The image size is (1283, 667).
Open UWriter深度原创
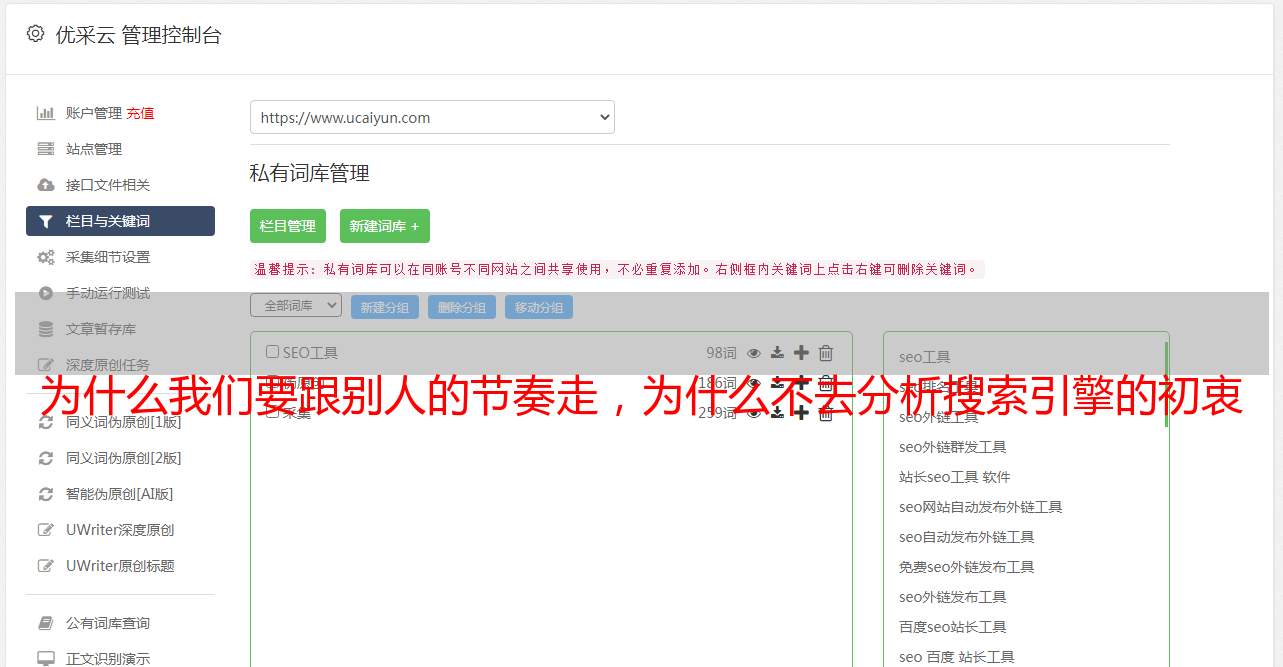120,530
